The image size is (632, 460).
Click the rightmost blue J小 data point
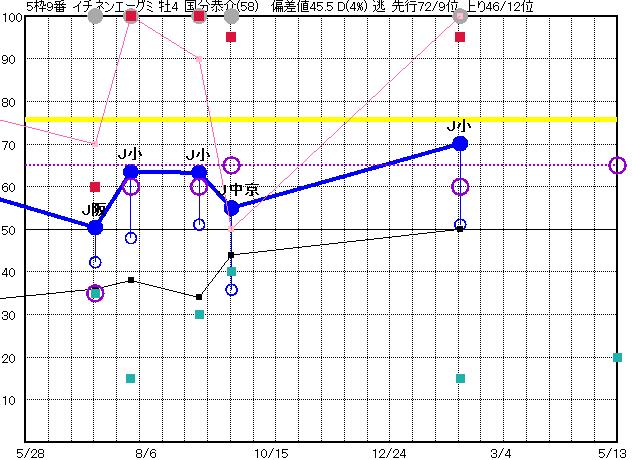(460, 144)
